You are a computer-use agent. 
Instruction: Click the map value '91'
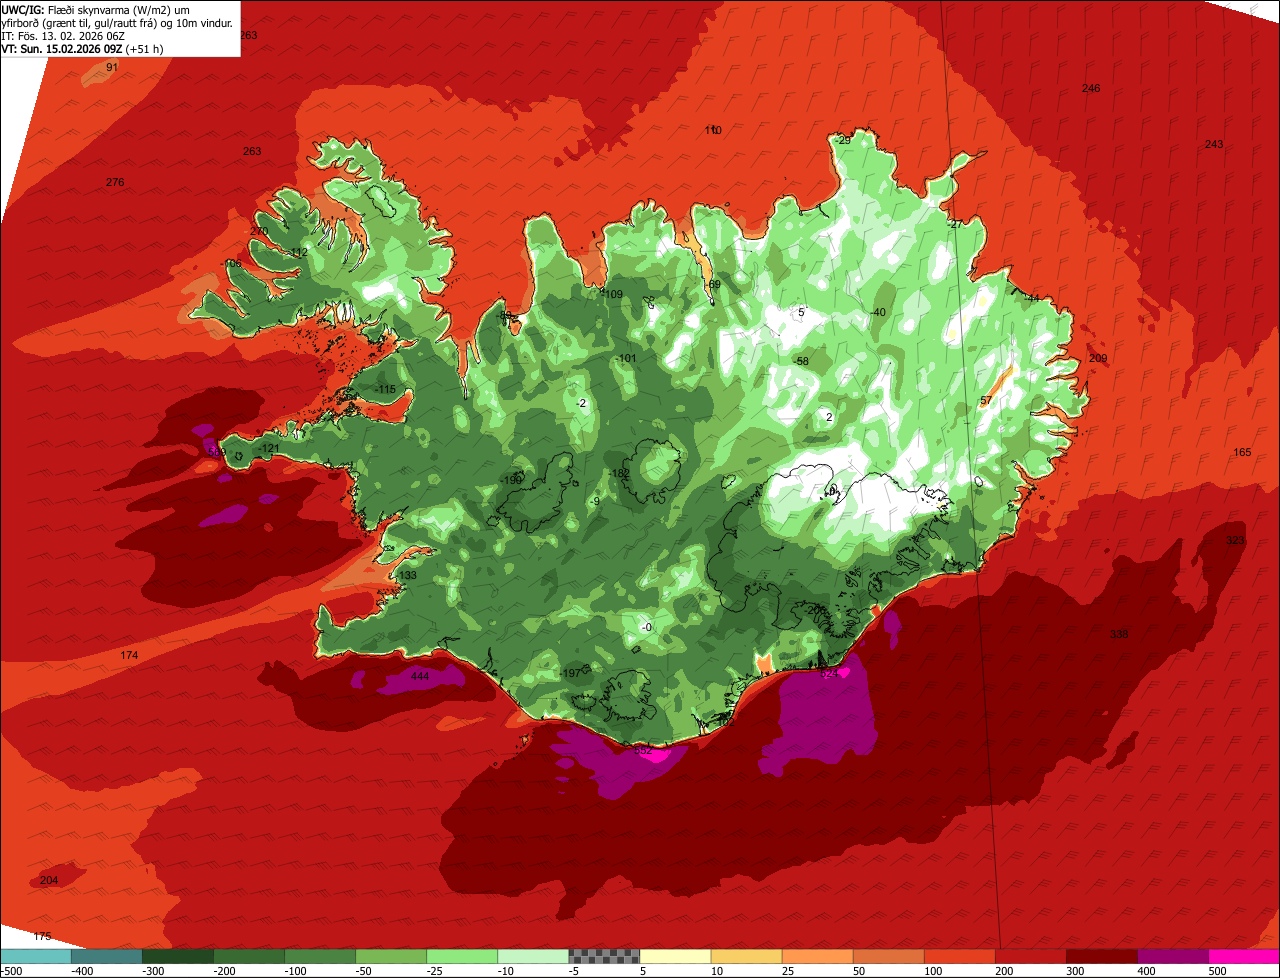(112, 67)
